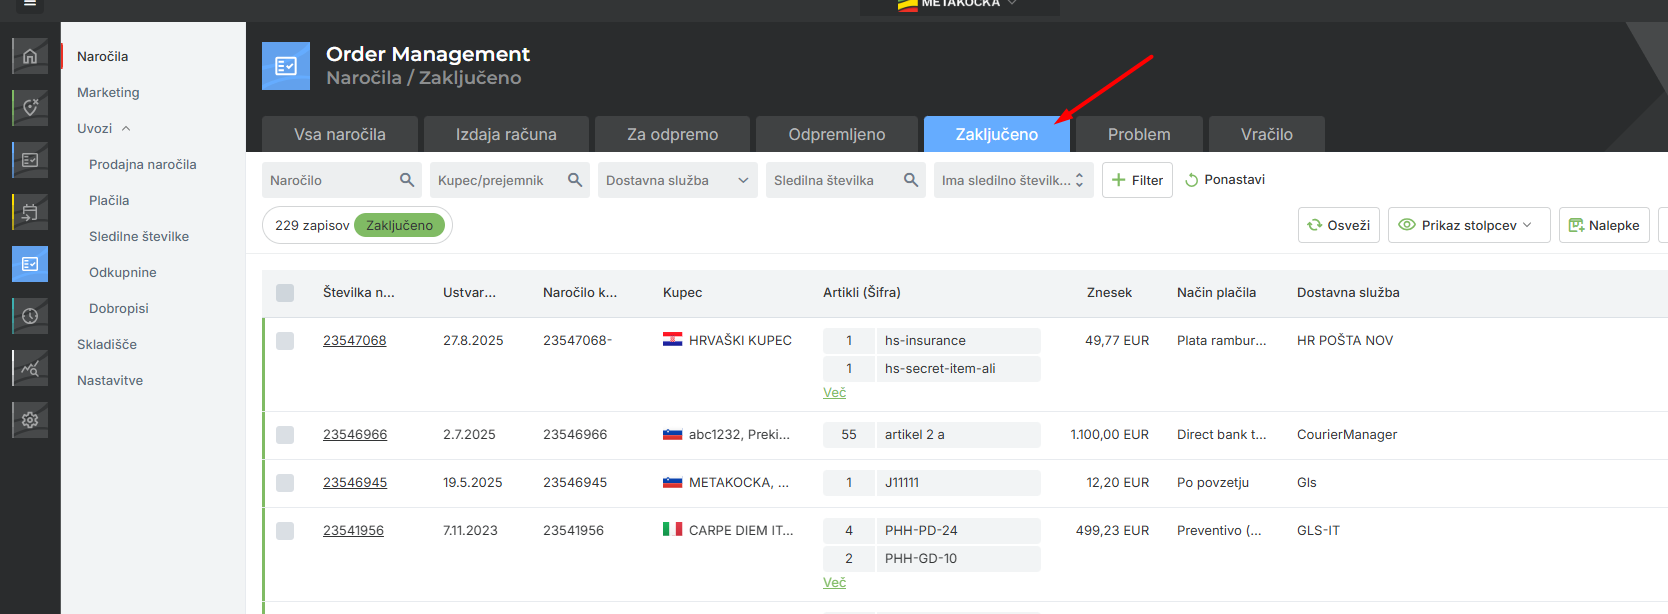
Task: Click the Order Management header icon
Action: [286, 66]
